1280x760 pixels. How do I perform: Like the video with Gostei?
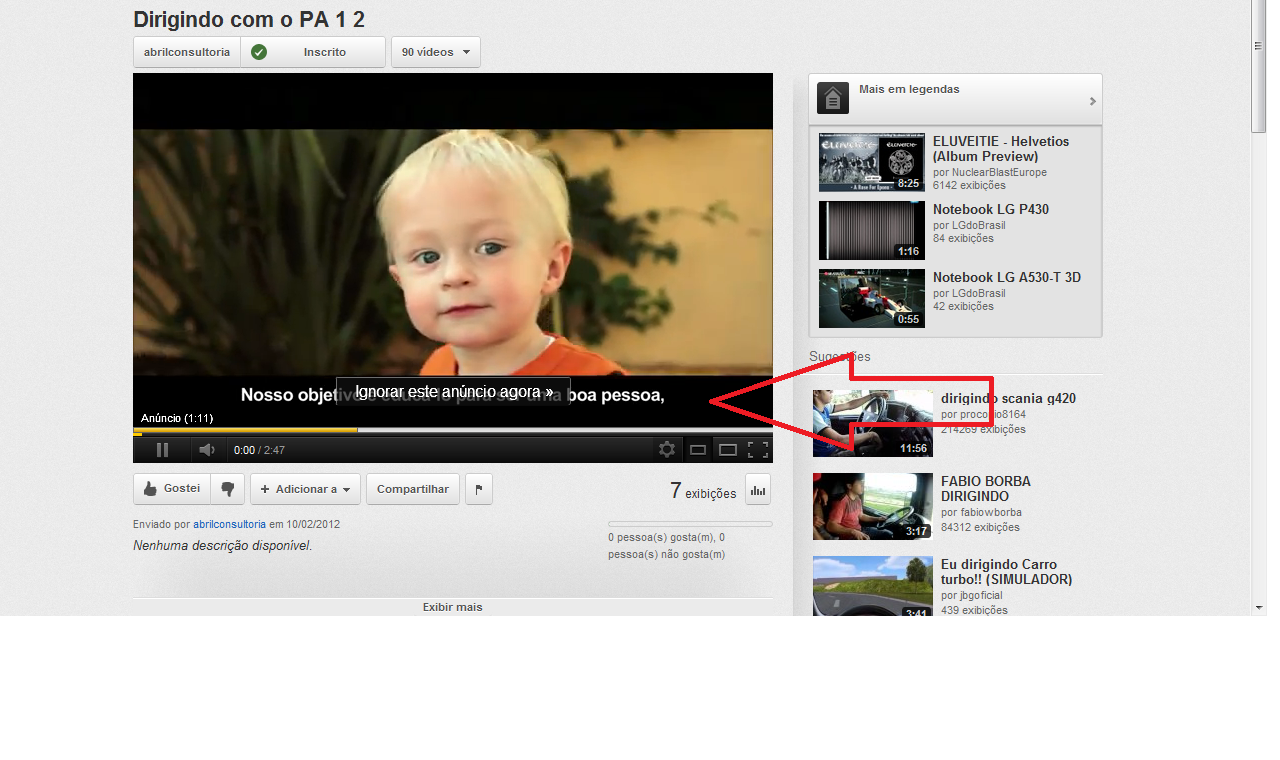click(x=172, y=489)
